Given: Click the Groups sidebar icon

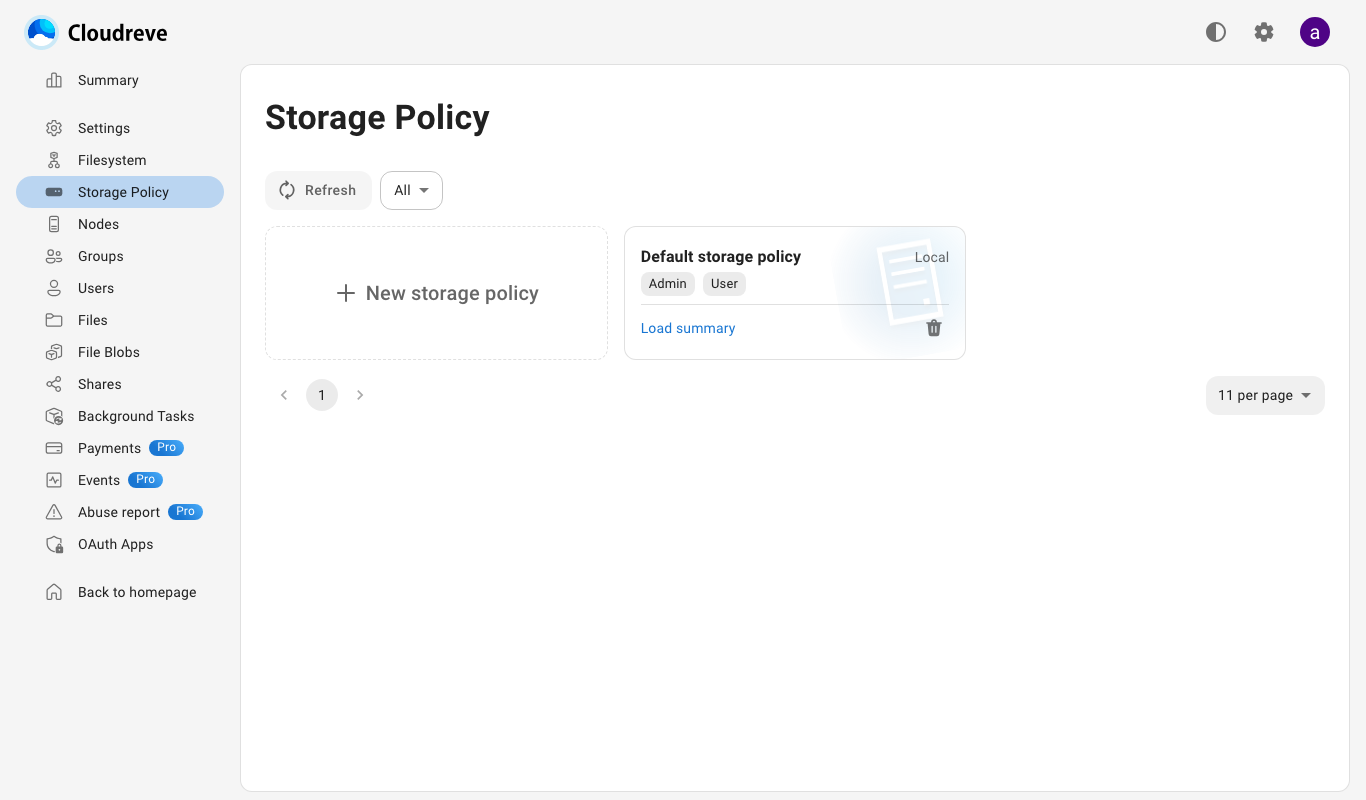Looking at the screenshot, I should point(54,256).
